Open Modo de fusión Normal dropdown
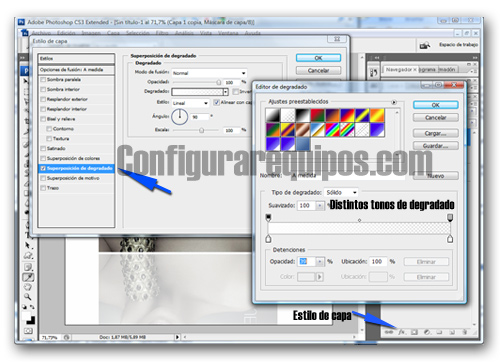 (x=209, y=73)
